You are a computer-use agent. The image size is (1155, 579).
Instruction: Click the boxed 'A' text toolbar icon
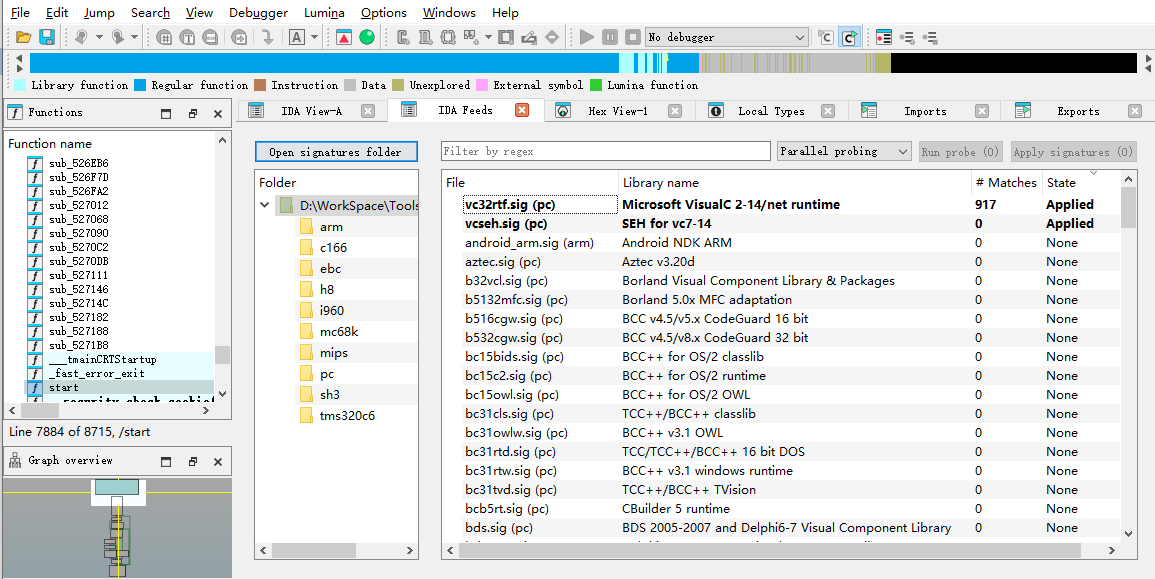click(297, 37)
